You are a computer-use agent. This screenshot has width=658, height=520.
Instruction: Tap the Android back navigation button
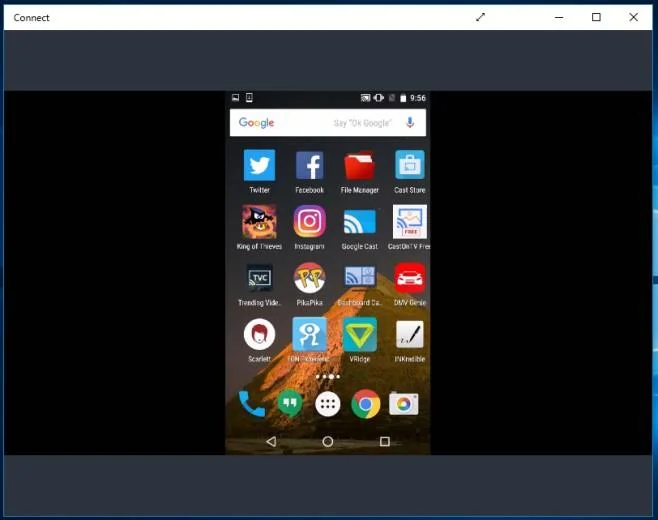271,442
